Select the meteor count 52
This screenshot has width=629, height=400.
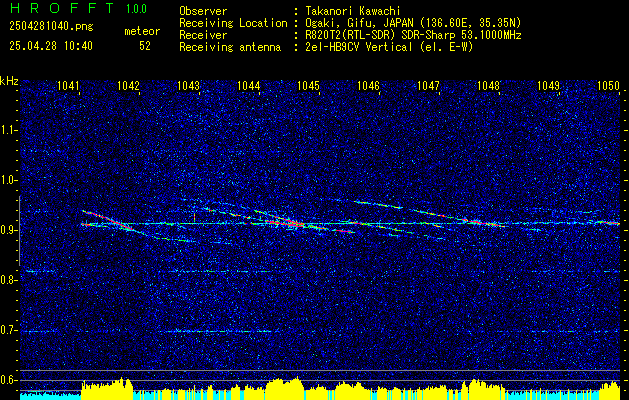(x=145, y=46)
